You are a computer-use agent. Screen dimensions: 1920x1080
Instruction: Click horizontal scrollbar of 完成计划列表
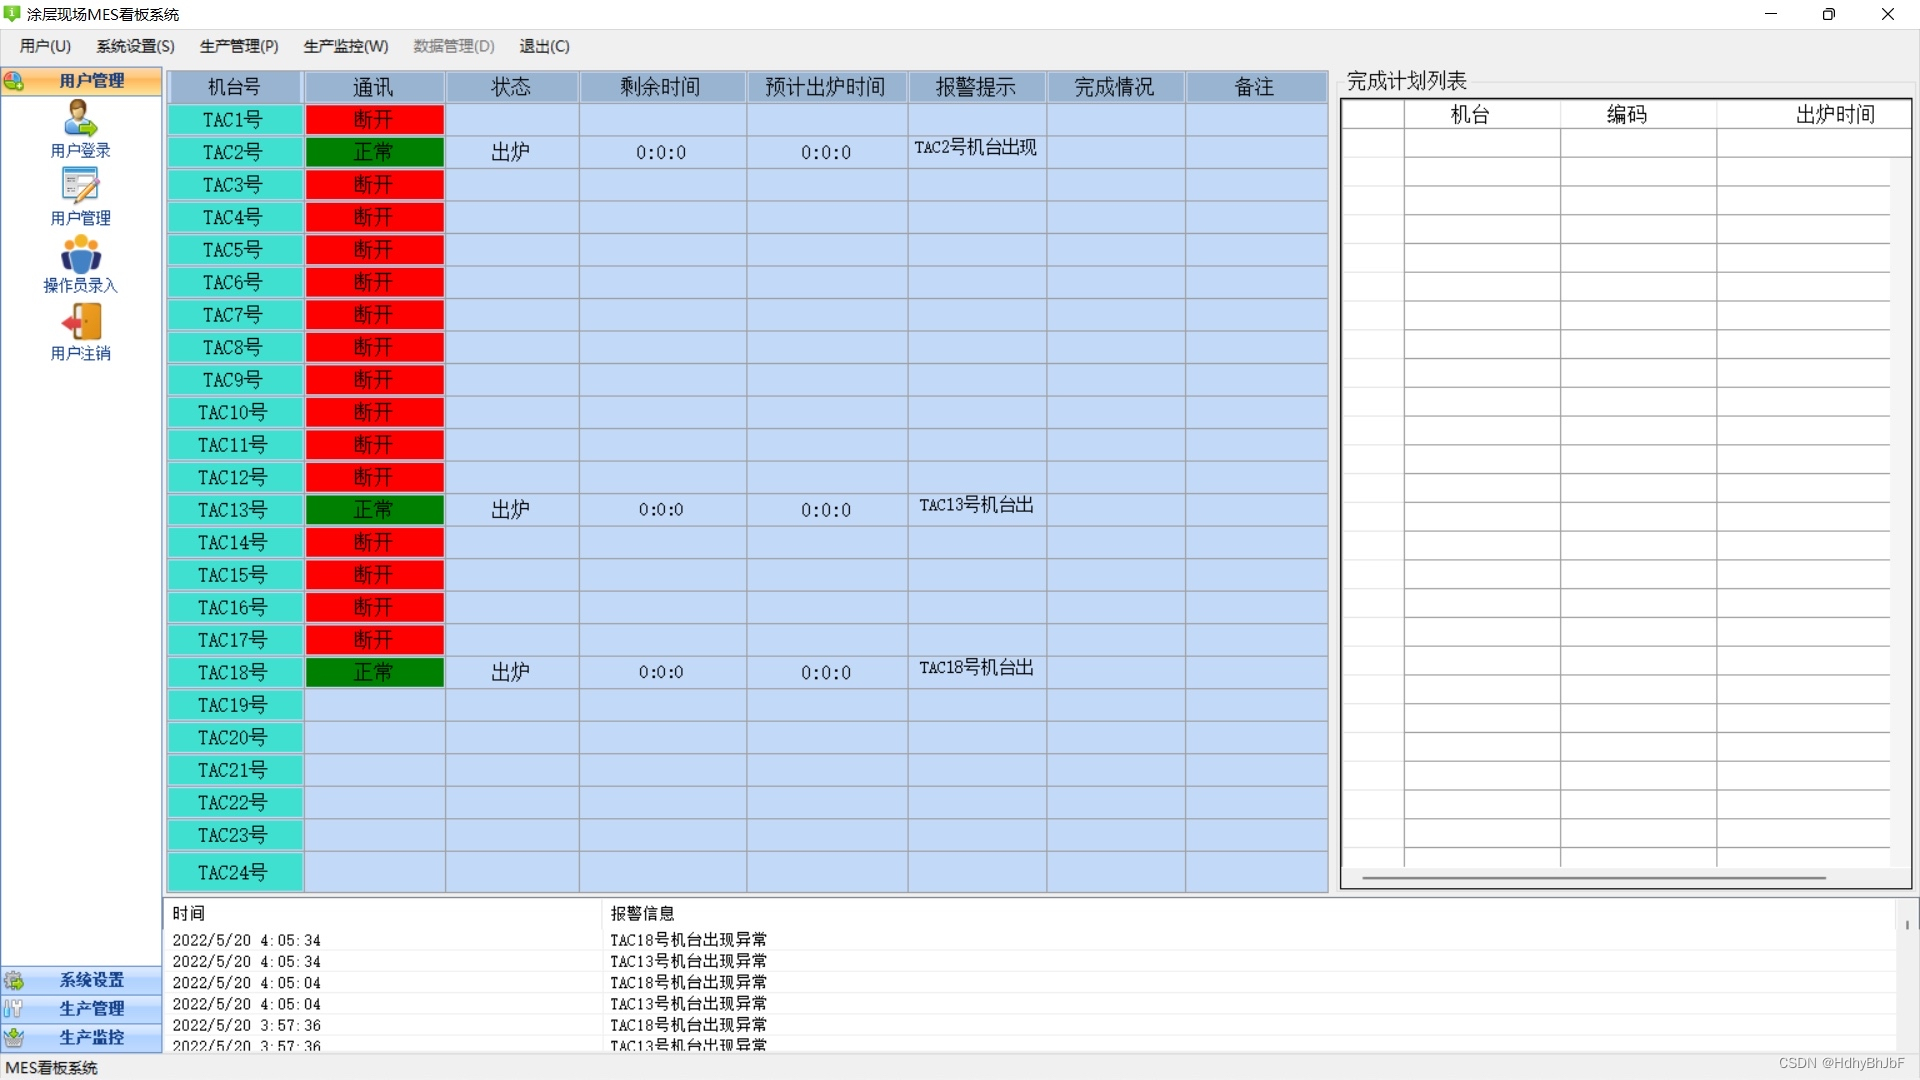1593,878
